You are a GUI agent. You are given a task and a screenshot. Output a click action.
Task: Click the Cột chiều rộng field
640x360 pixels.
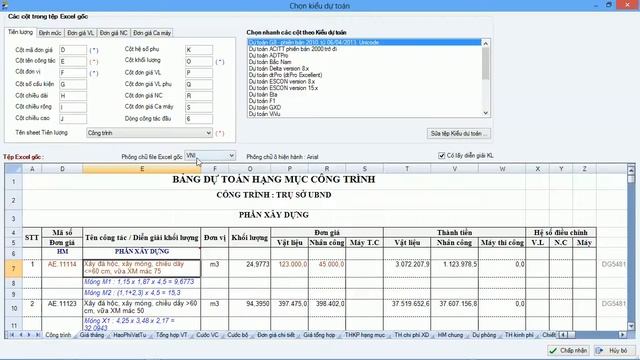(73, 107)
